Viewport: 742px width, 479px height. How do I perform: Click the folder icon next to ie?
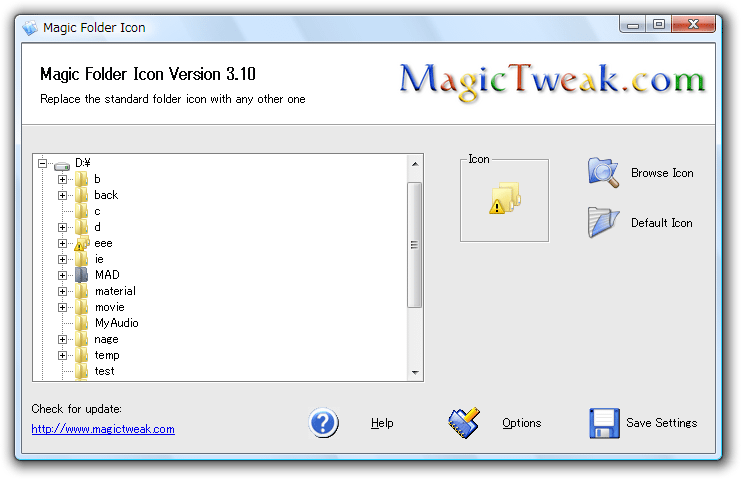[x=82, y=259]
